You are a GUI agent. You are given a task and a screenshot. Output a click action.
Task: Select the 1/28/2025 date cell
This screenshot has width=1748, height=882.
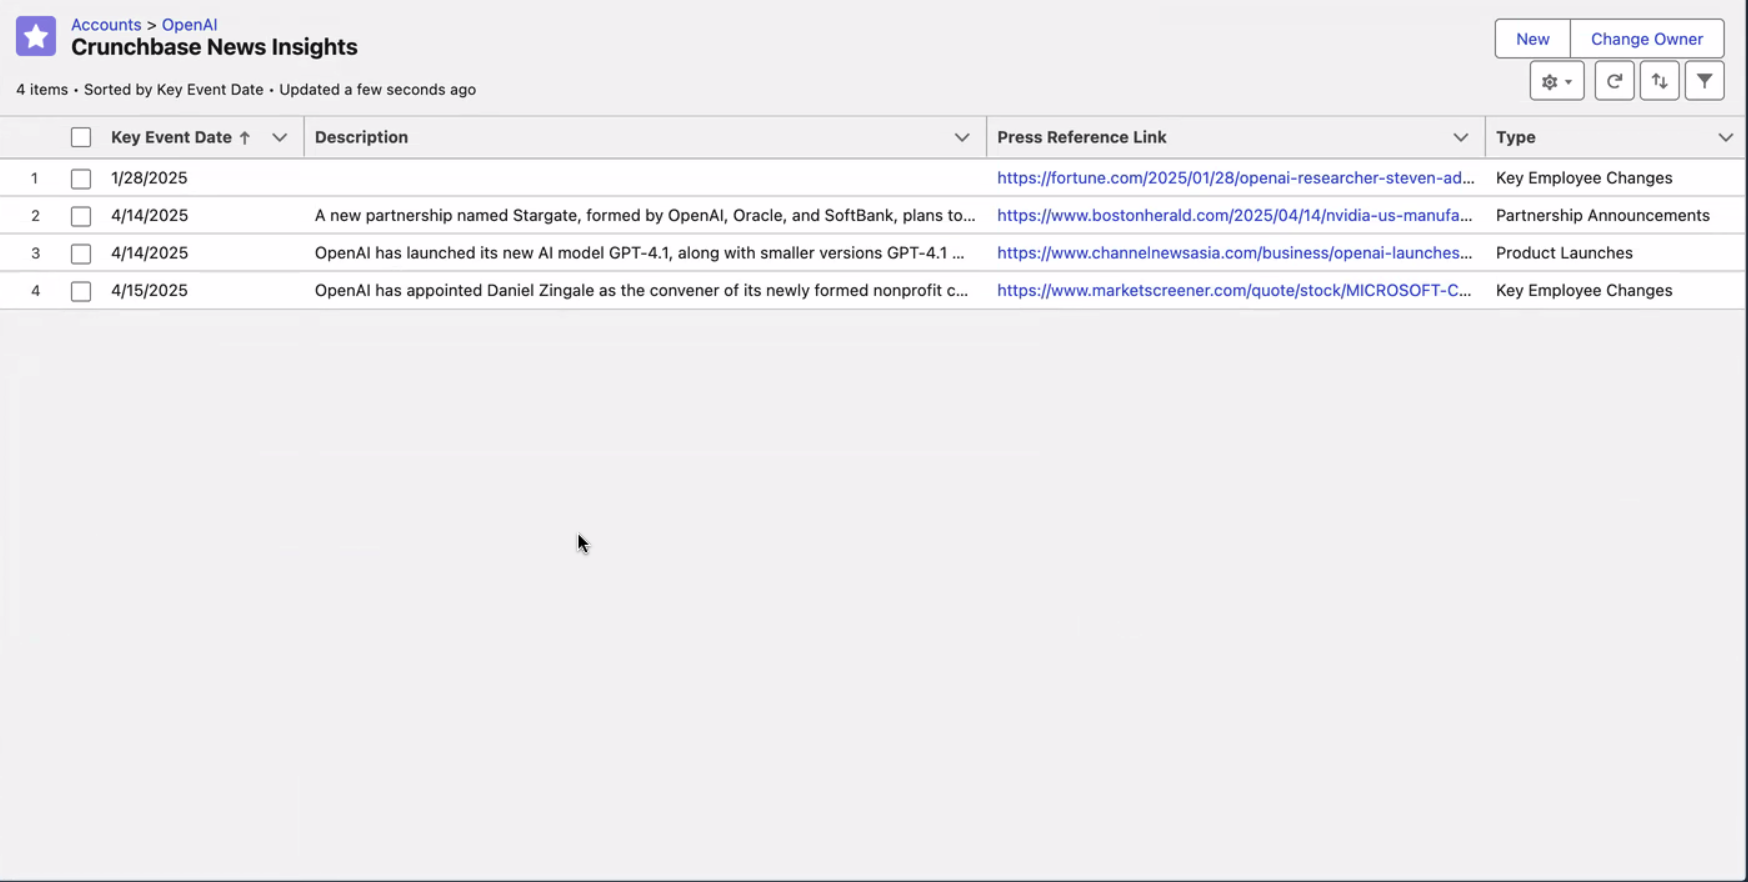click(149, 178)
